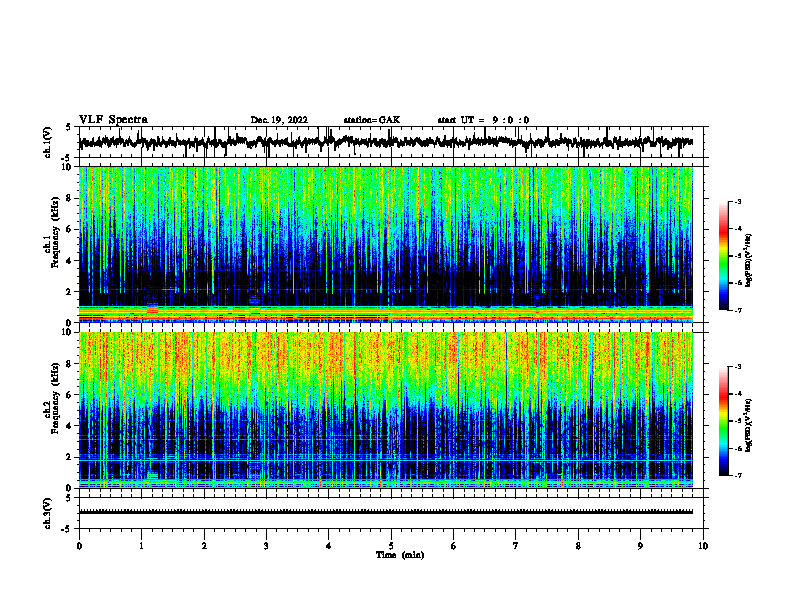Click the "ch.3(V)" waveform axis label
The width and height of the screenshot is (792, 612).
[48, 514]
